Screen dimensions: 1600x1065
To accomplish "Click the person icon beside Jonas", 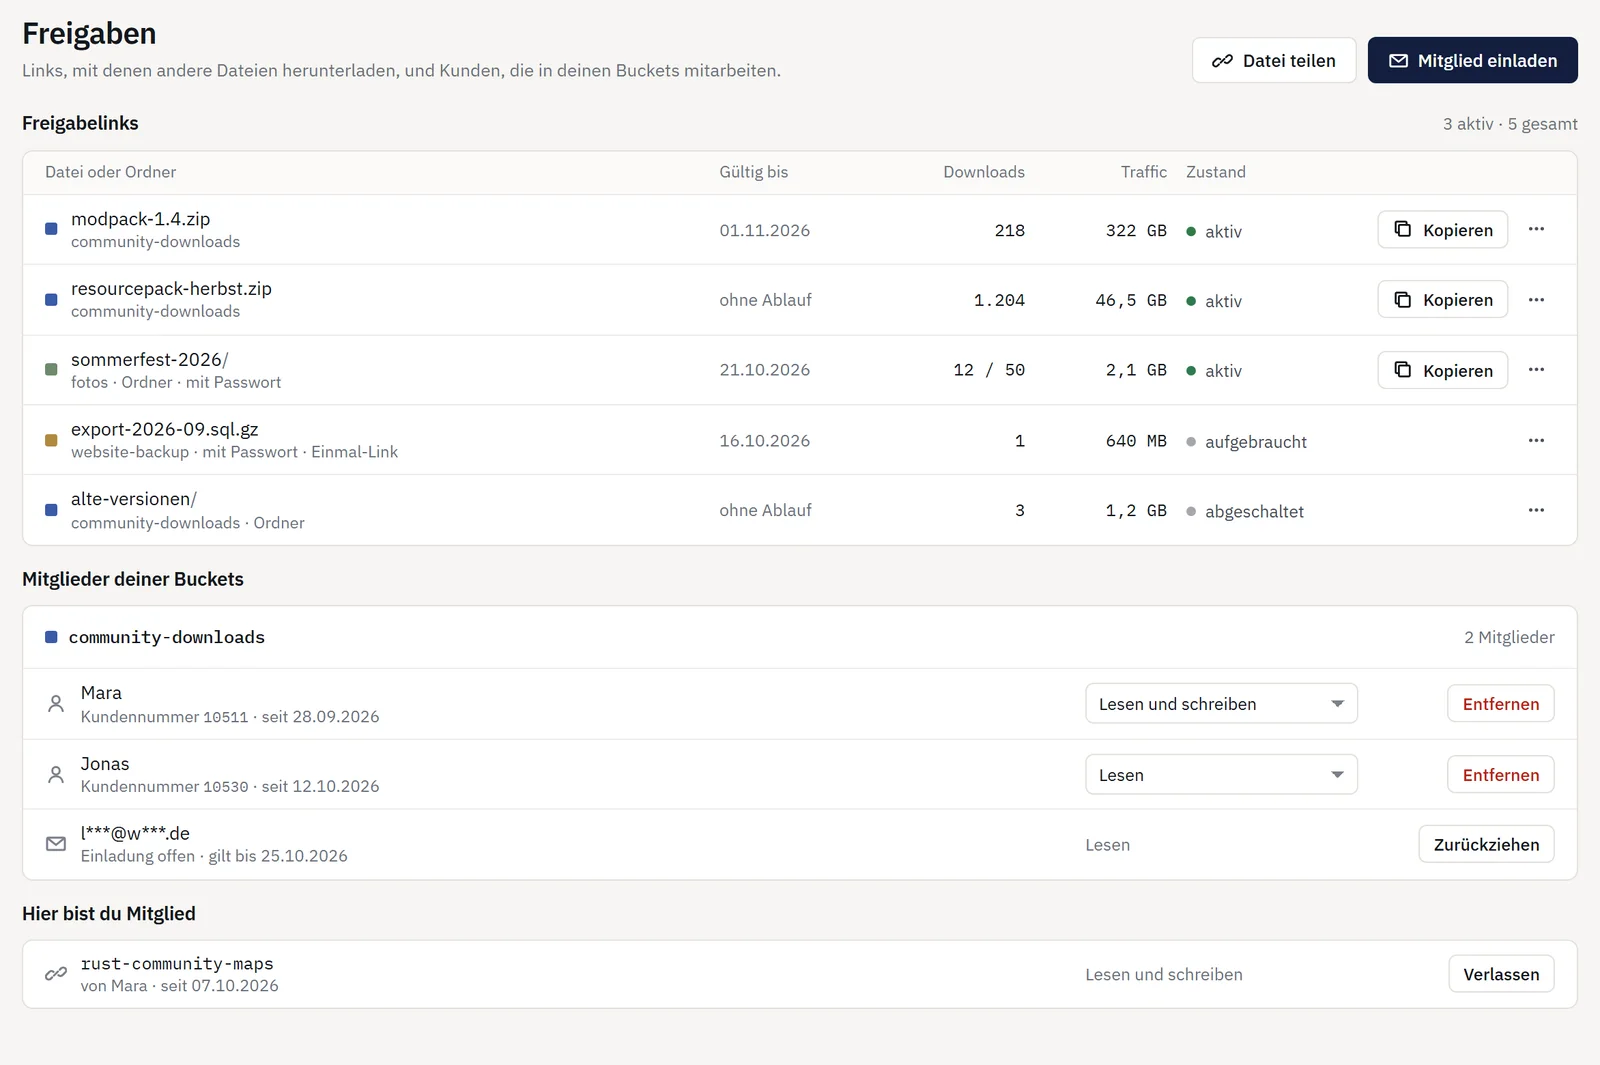I will [56, 774].
